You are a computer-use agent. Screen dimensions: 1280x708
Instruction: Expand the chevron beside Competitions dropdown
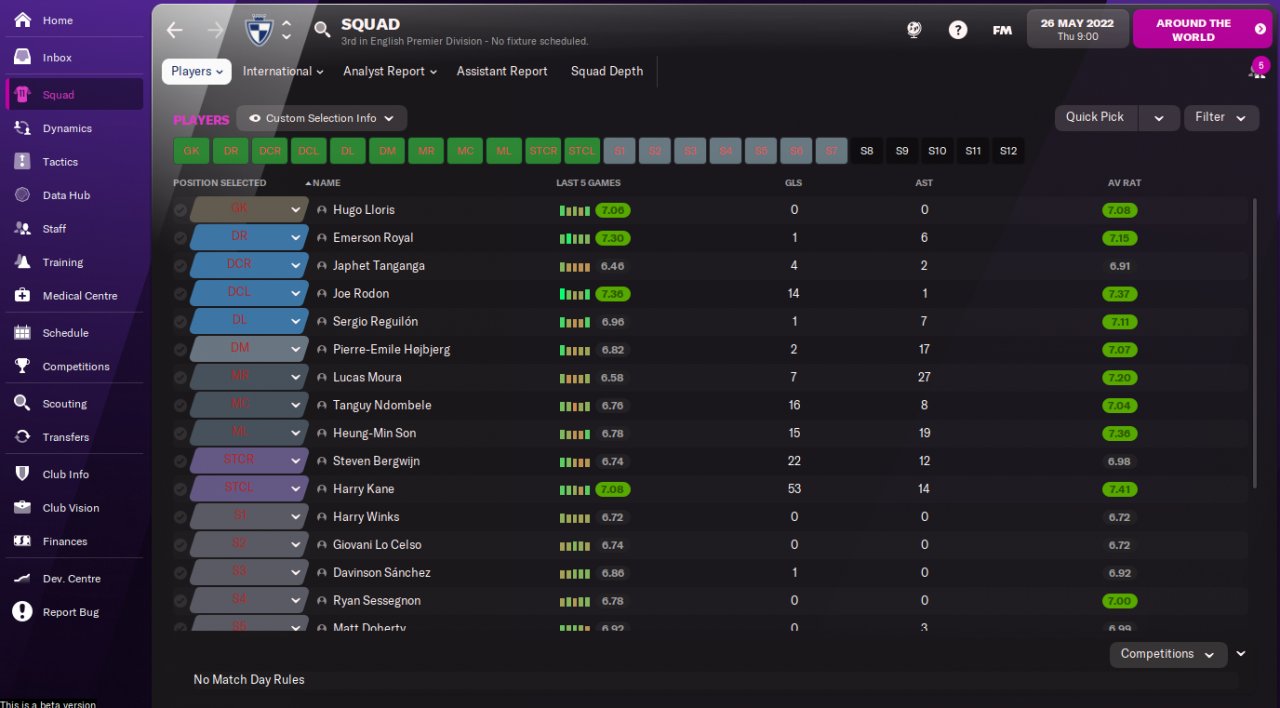1241,654
